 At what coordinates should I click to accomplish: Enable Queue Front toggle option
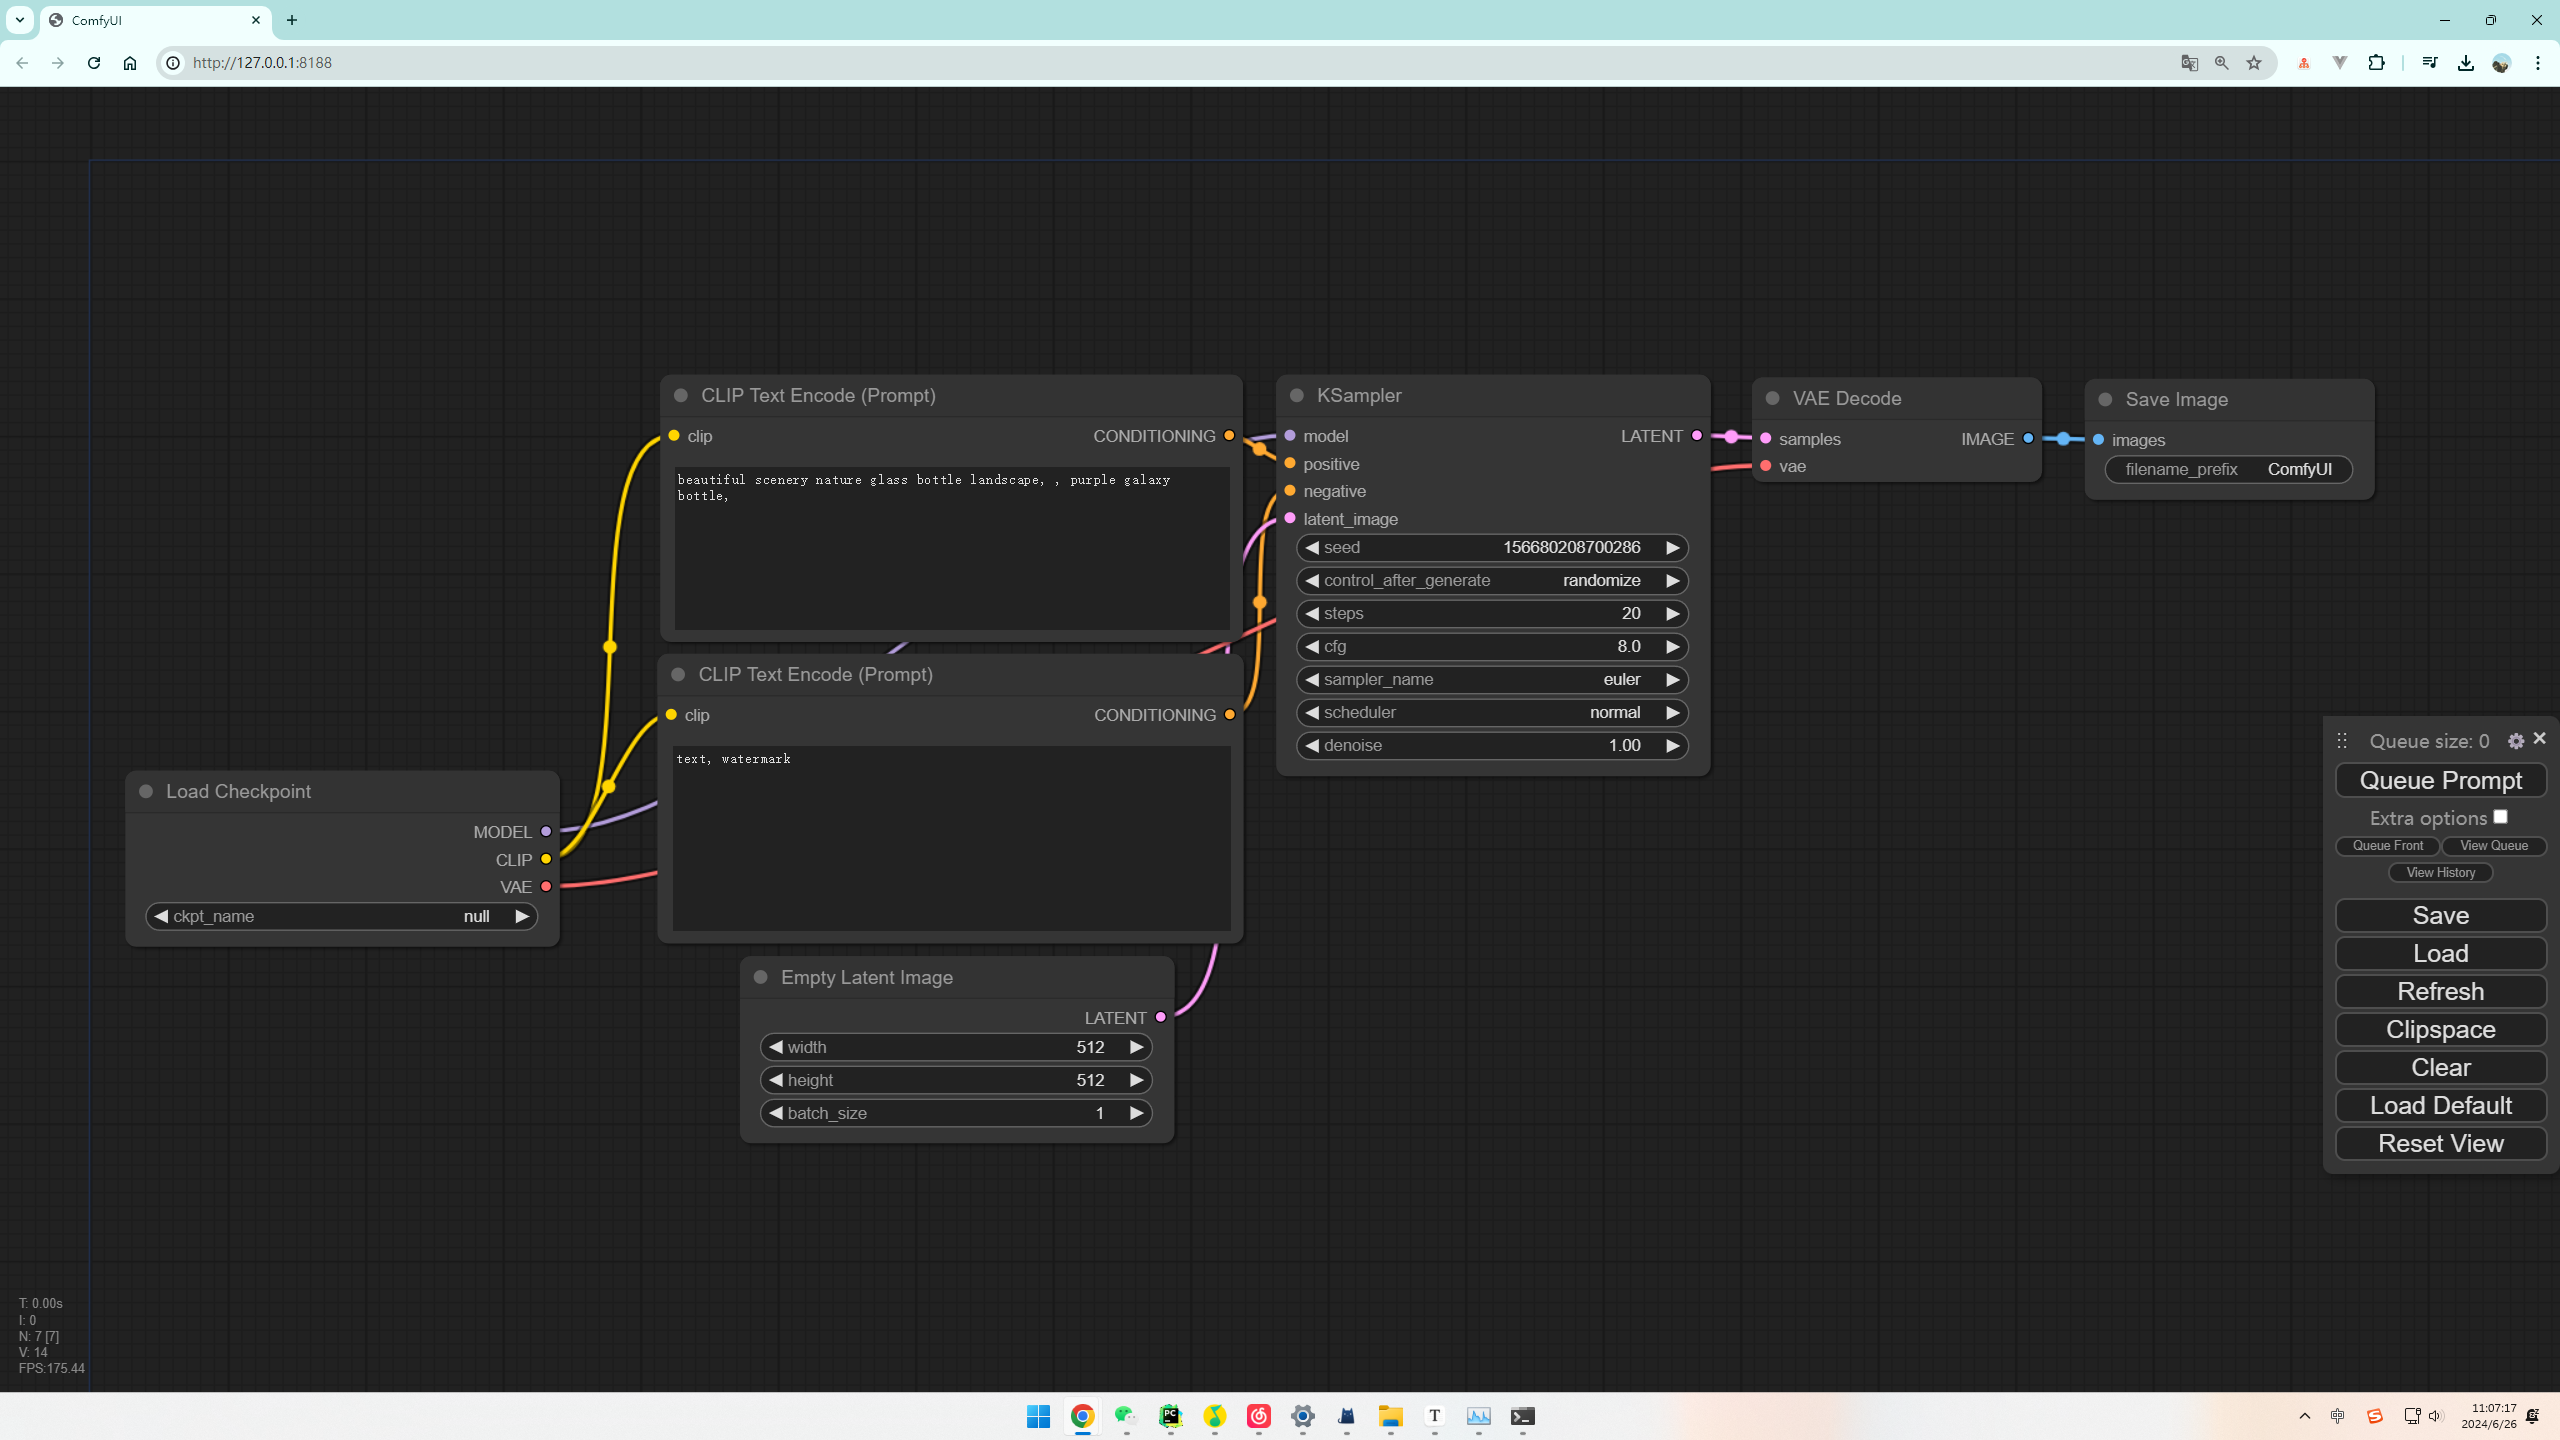tap(2388, 846)
